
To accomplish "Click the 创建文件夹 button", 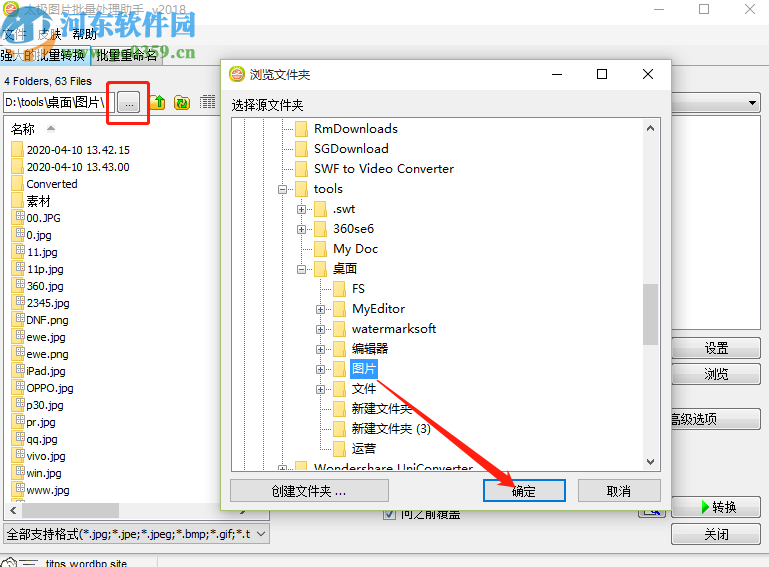I will click(309, 490).
